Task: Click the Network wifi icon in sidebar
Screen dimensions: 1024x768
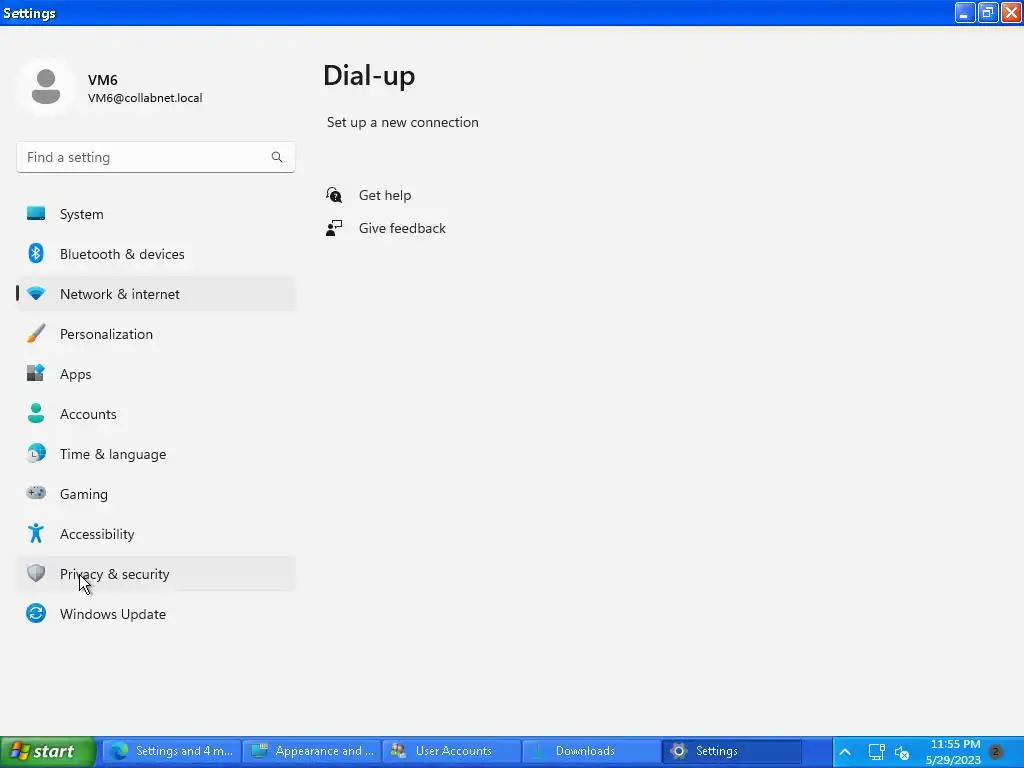Action: click(36, 294)
